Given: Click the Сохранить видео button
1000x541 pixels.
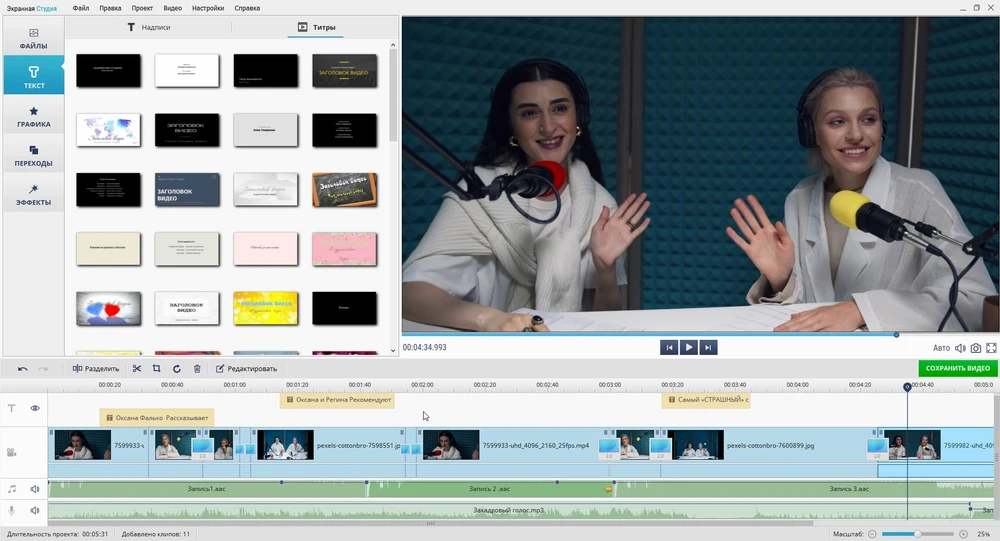Looking at the screenshot, I should tap(957, 368).
